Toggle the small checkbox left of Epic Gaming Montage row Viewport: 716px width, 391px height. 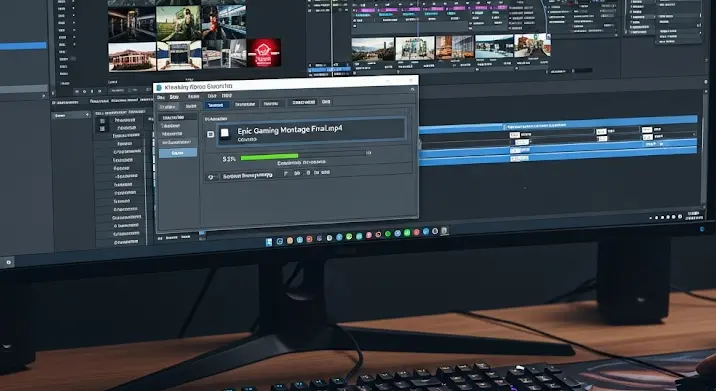pos(210,134)
